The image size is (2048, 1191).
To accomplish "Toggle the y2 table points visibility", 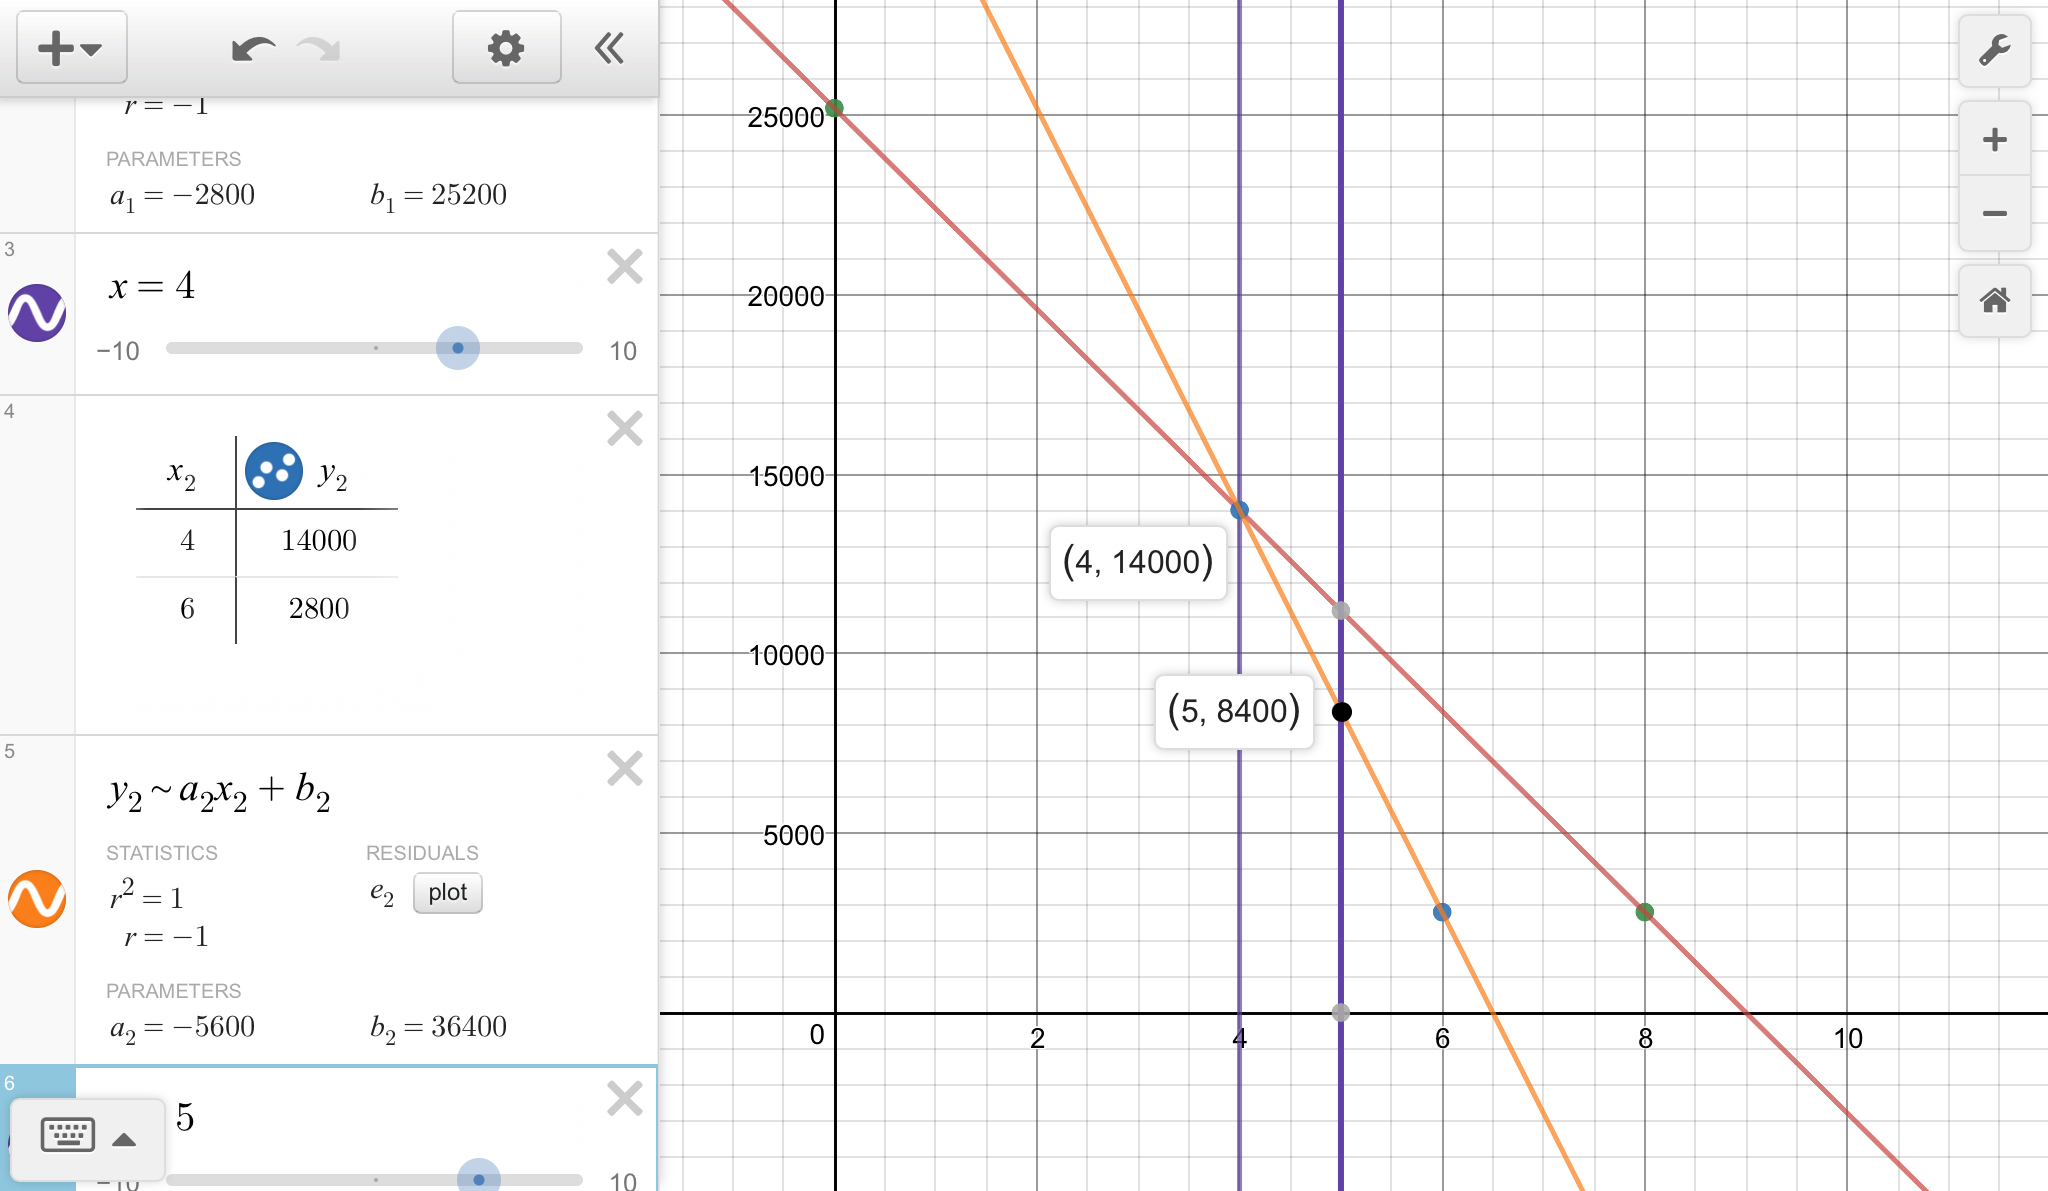I will pyautogui.click(x=273, y=471).
